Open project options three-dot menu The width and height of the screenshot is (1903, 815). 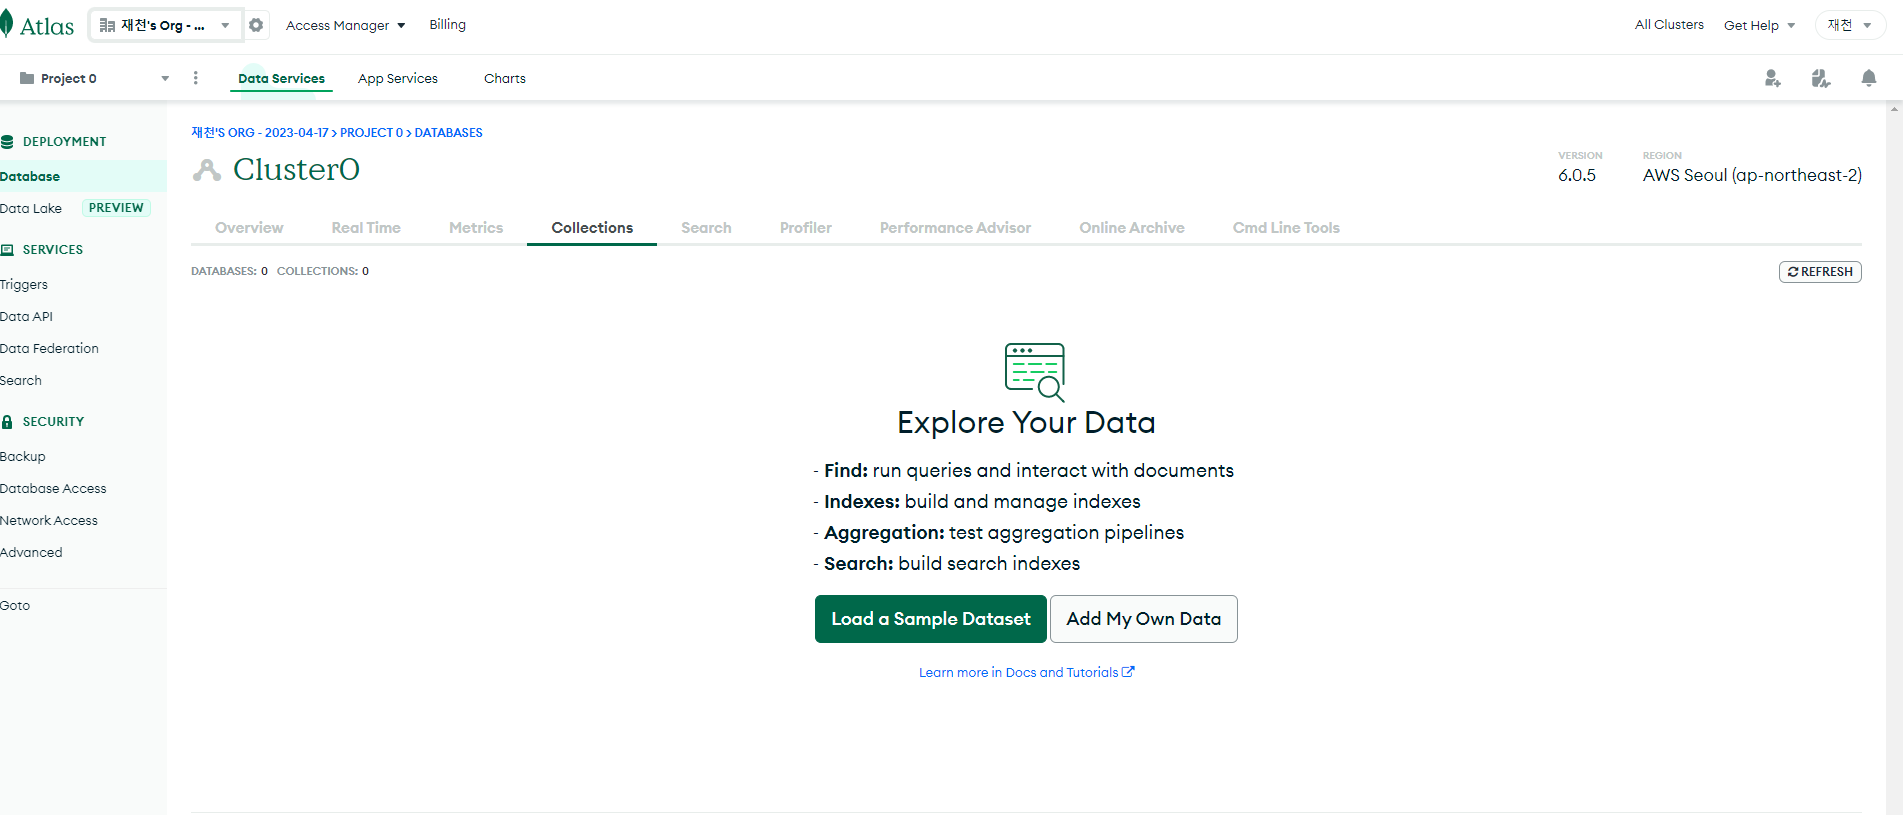point(195,78)
